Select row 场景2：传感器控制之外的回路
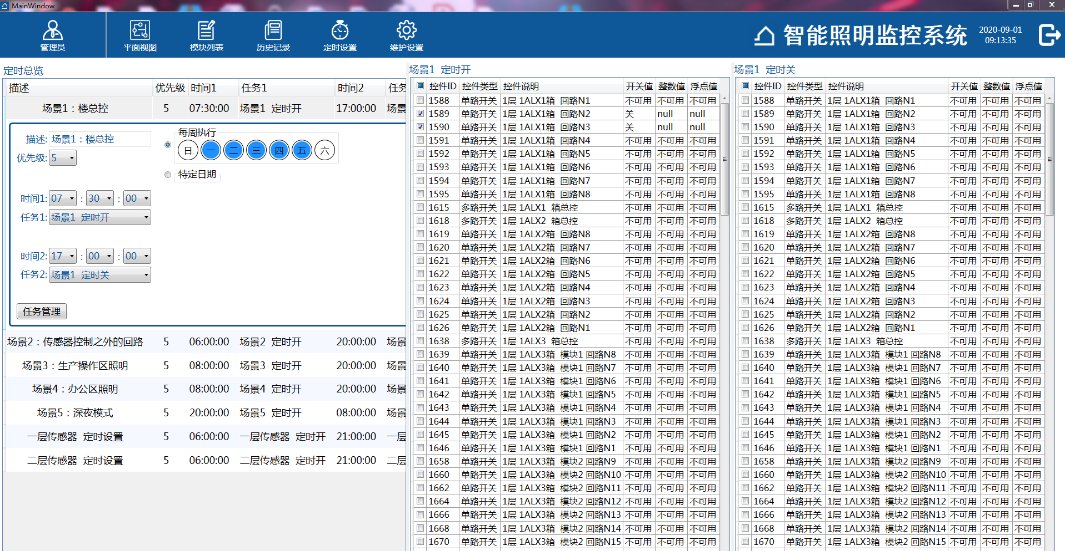Screen dimensions: 1065x551 point(206,341)
